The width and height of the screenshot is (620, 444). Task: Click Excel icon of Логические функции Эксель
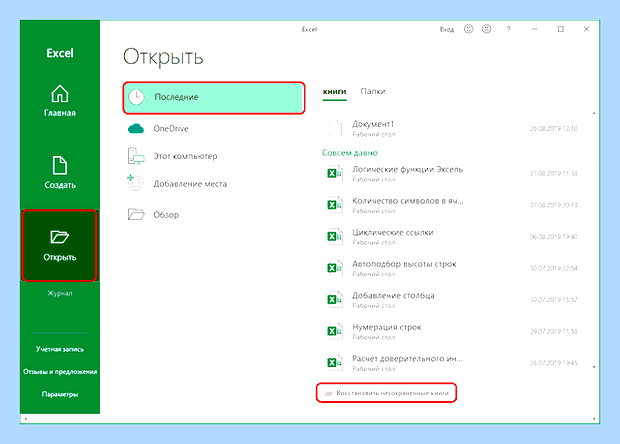tap(335, 173)
